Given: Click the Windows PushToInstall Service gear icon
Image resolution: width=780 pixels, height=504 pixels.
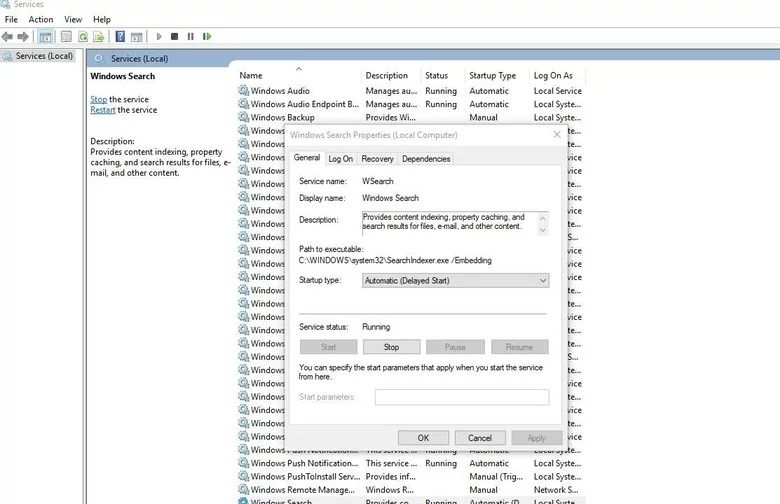Looking at the screenshot, I should pos(243,476).
